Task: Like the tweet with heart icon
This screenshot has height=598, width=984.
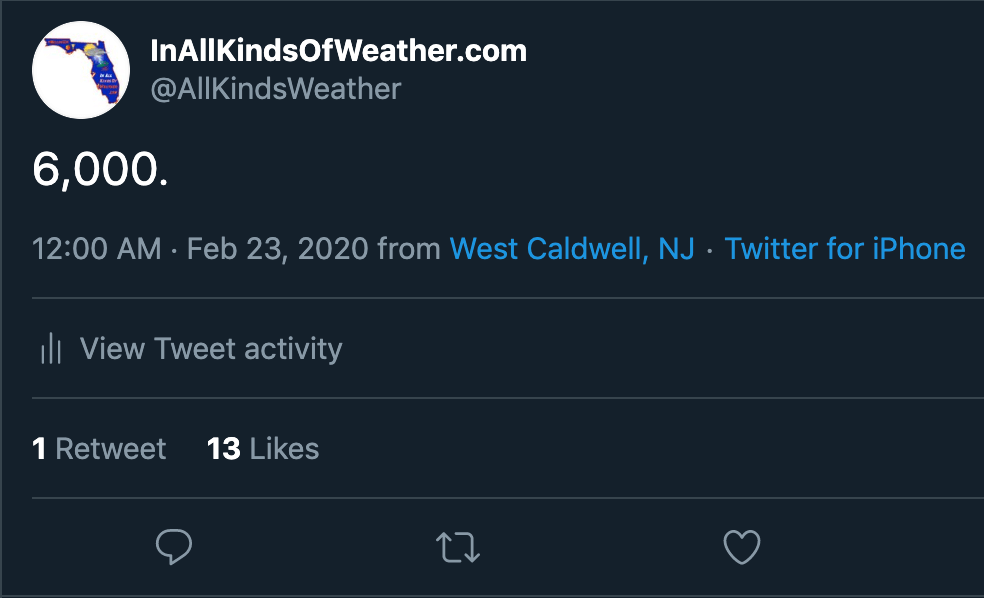Action: [742, 547]
